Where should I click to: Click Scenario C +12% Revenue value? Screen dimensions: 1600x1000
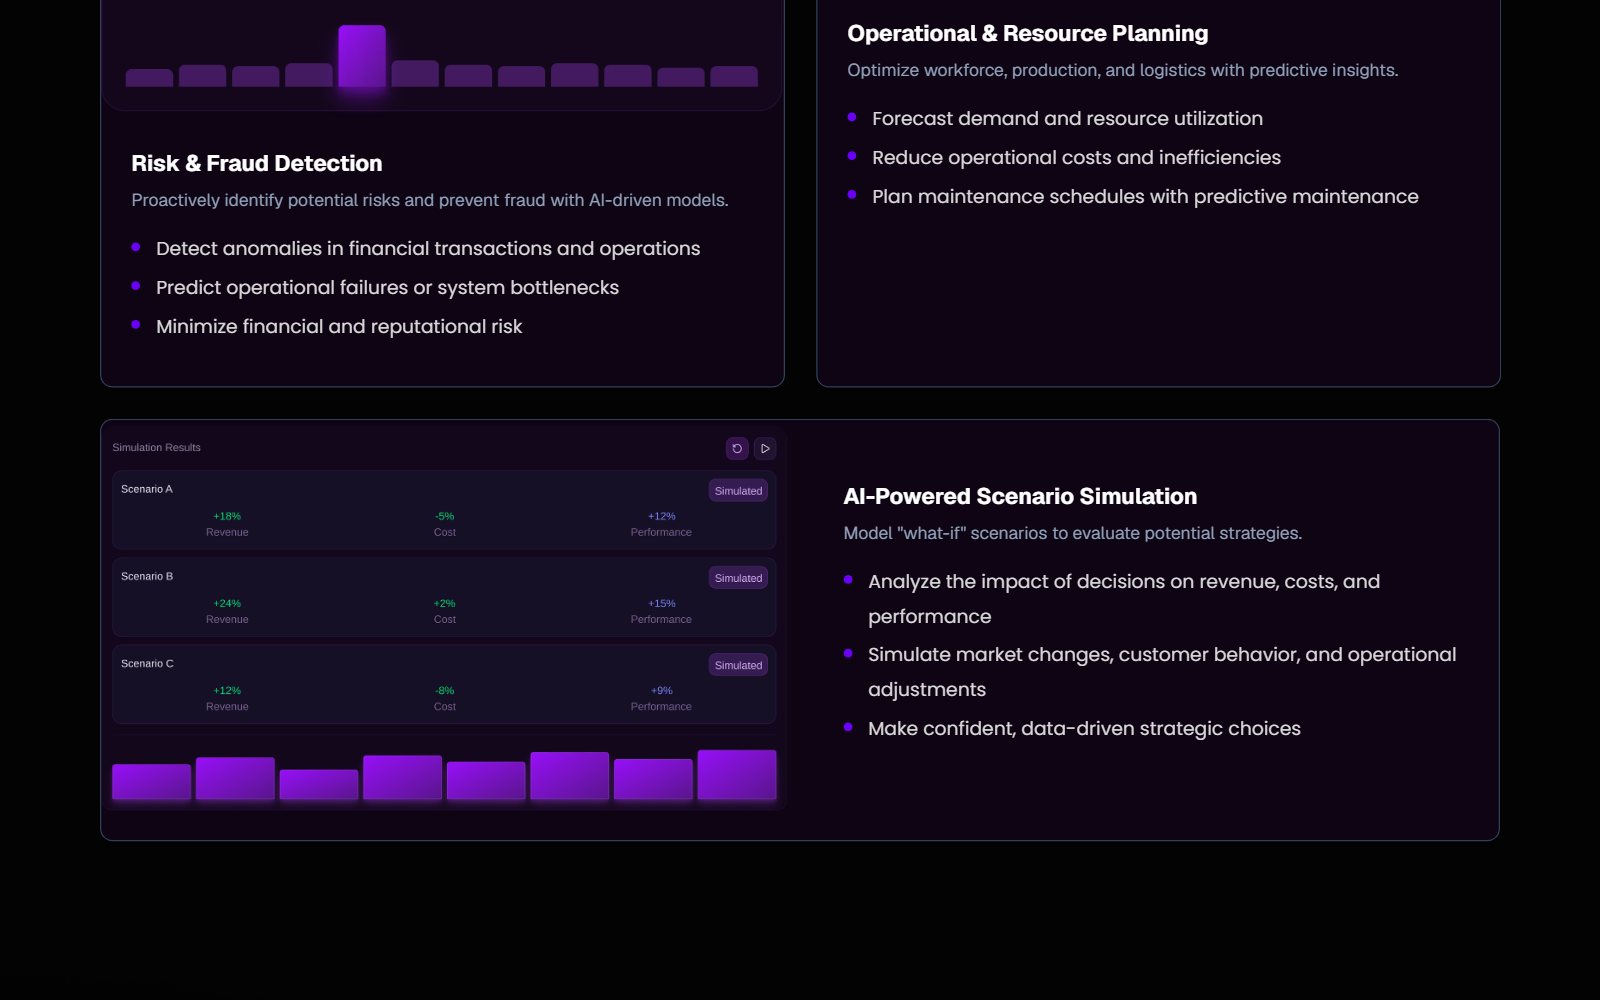pos(227,690)
